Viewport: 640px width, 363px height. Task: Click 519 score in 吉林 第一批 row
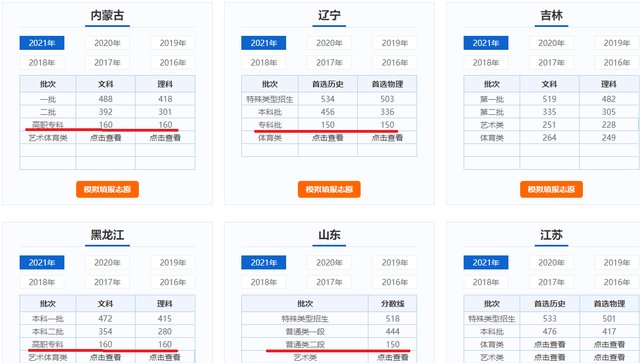coord(549,99)
